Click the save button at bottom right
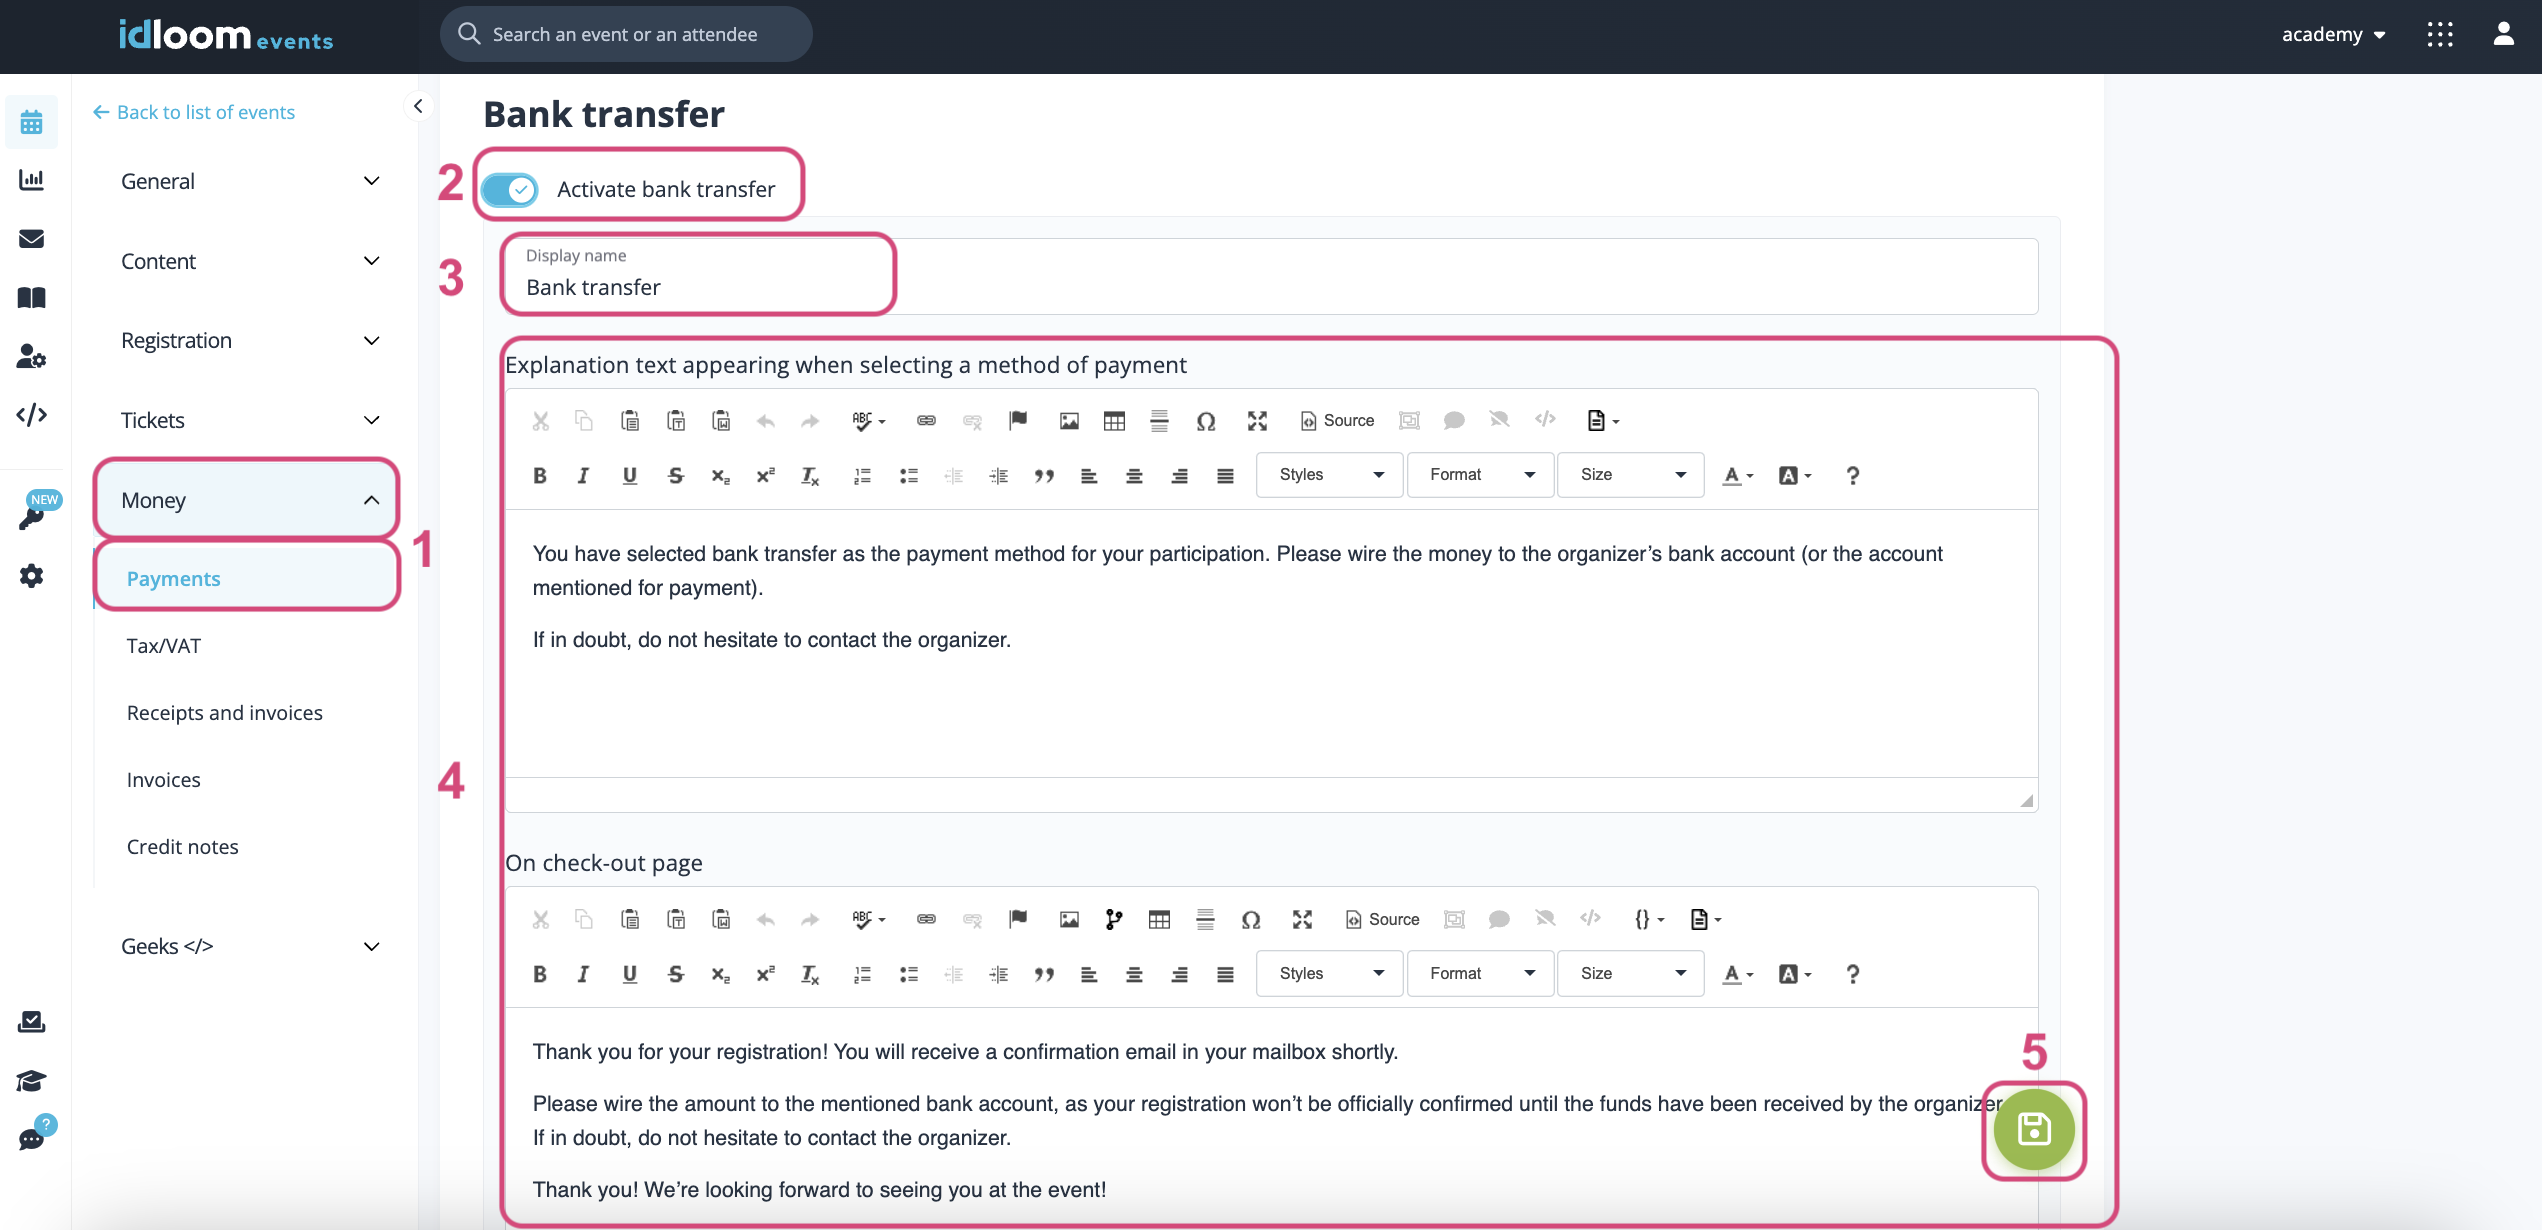The image size is (2542, 1230). 2031,1130
